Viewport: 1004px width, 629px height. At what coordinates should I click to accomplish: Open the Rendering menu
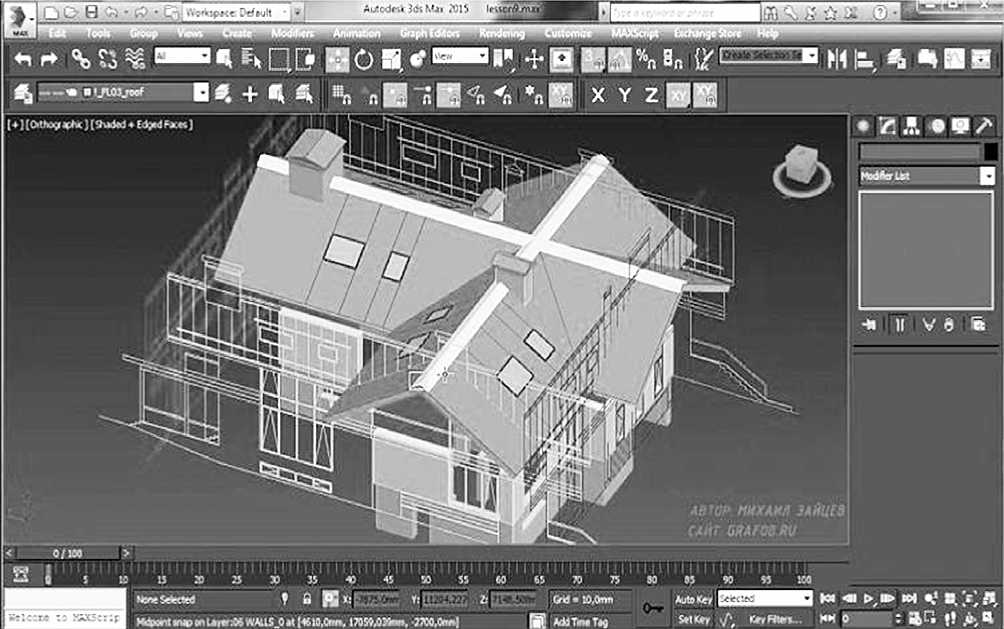502,33
